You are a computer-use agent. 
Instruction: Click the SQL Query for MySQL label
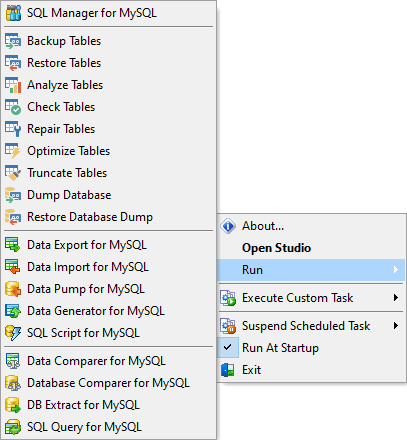point(84,427)
